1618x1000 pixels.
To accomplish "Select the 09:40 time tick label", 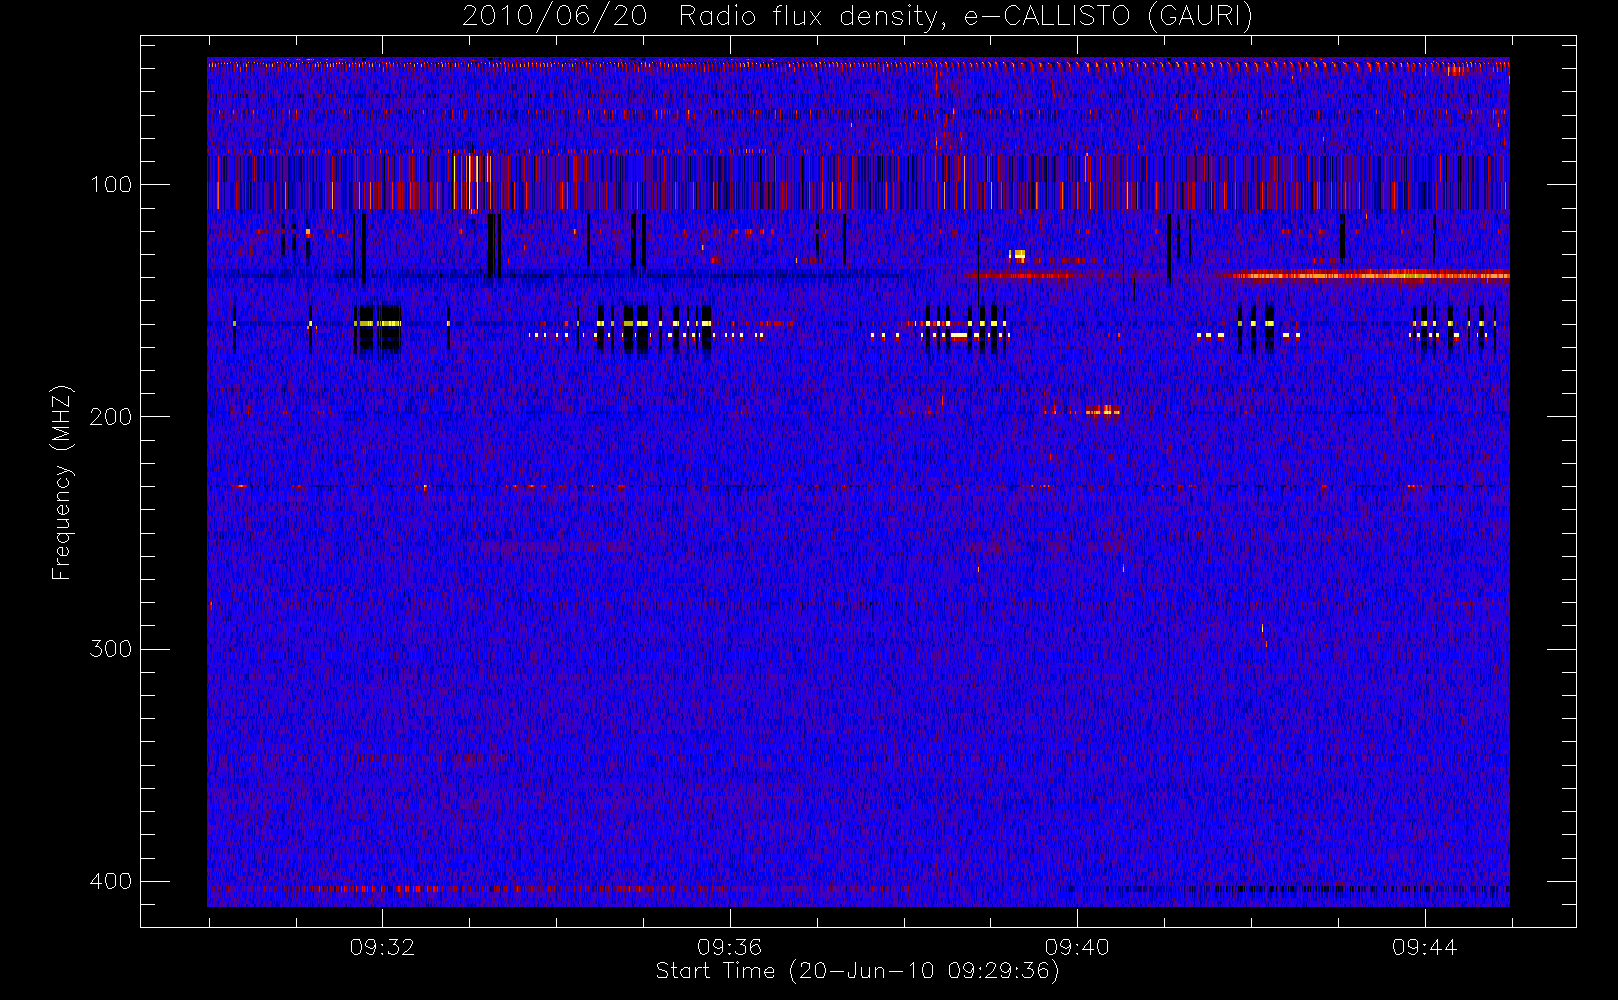I will tap(1077, 947).
